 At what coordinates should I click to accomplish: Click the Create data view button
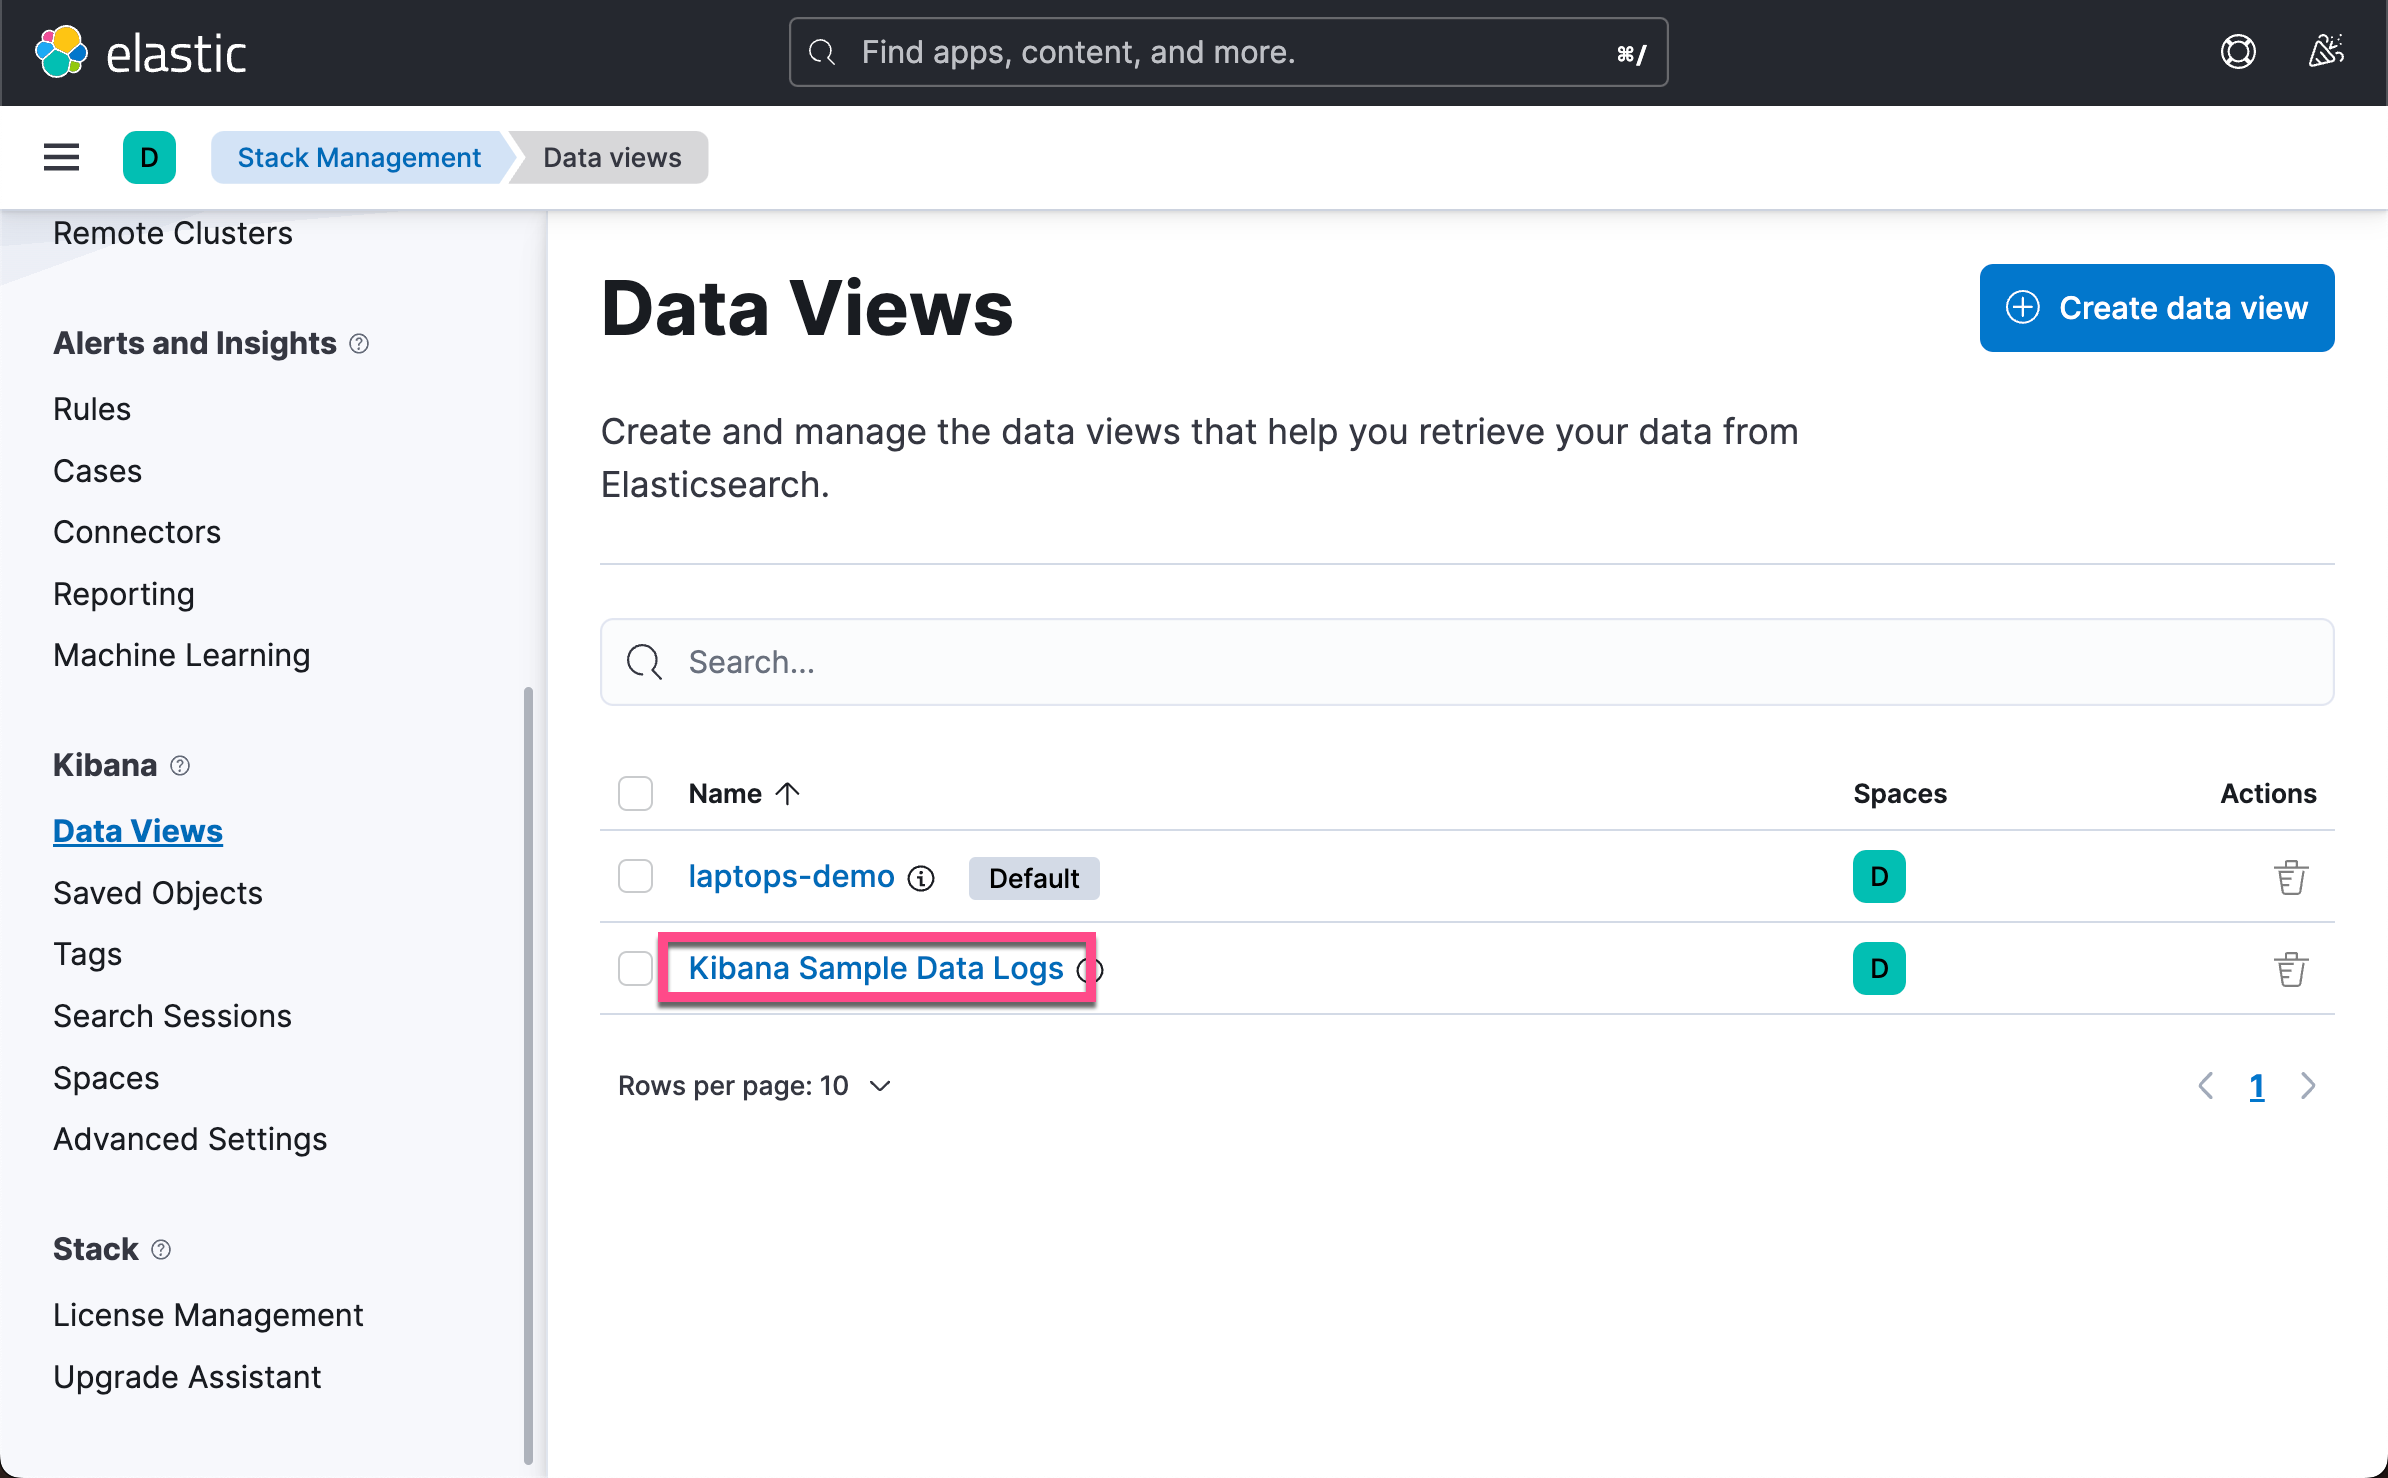tap(2156, 308)
